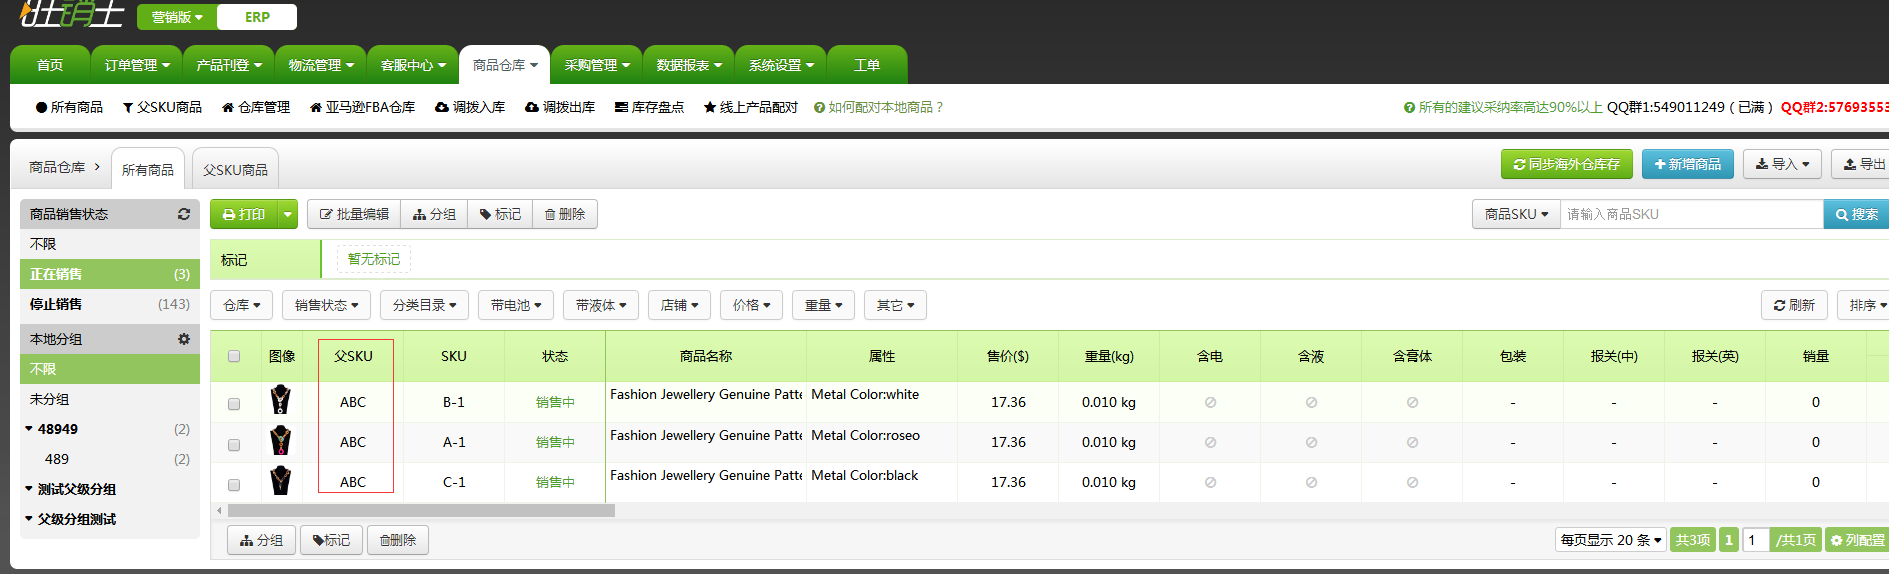
Task: Open 所有商品 in the sub-navigation
Action: click(x=69, y=107)
